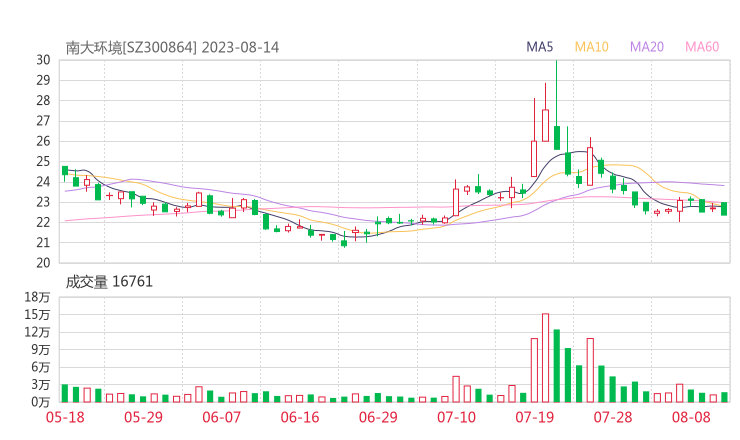The height and width of the screenshot is (440, 740).
Task: Click the price axis value 30
Action: tap(43, 60)
